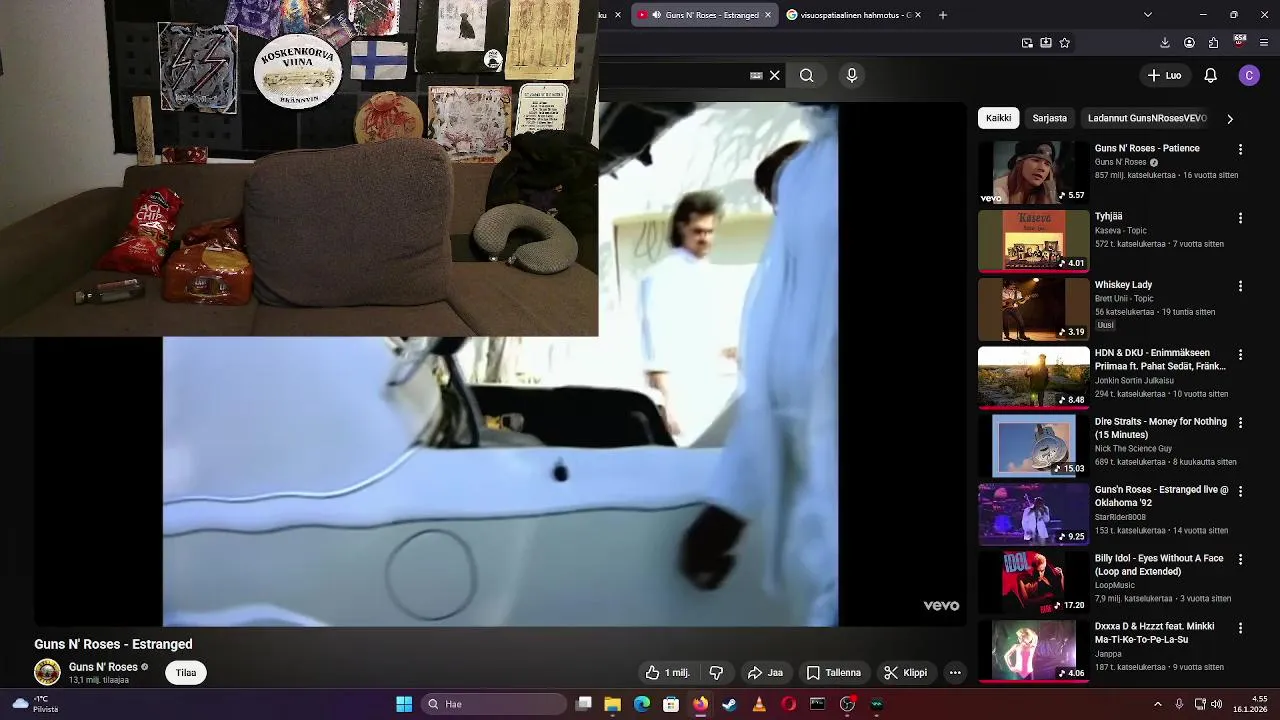The height and width of the screenshot is (720, 1280).
Task: Open Dxxxa D & Hzzzt feat. Minkki video
Action: click(x=1154, y=633)
